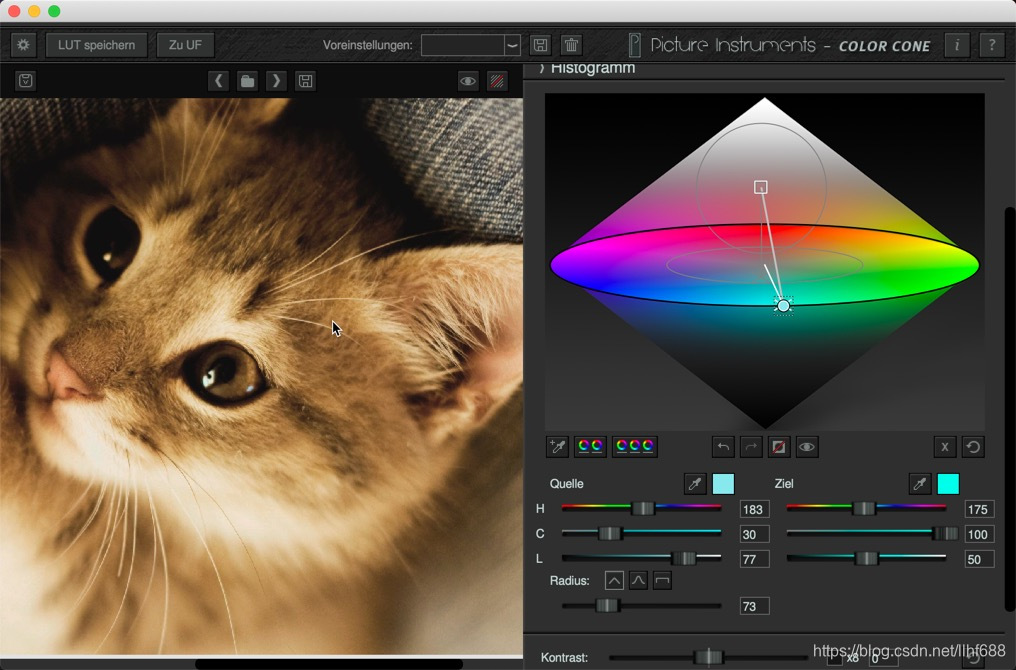
Task: Delete the color point with the X button
Action: click(945, 446)
